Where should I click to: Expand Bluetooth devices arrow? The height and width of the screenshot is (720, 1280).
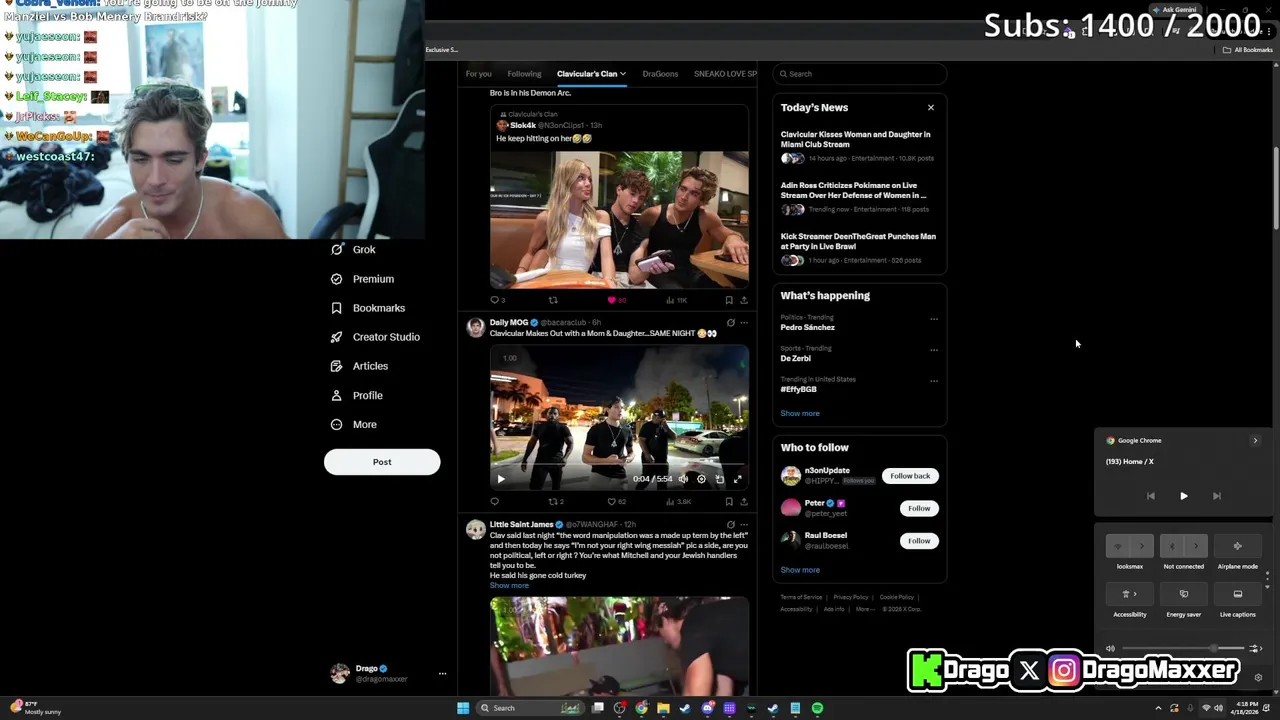click(1195, 546)
